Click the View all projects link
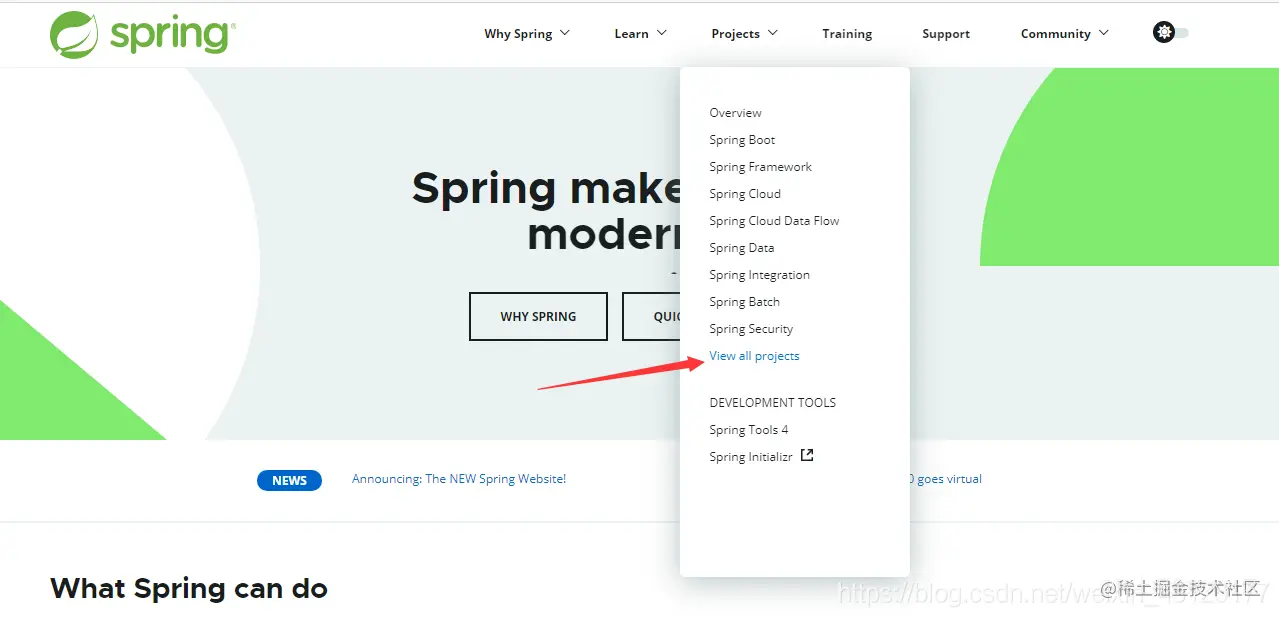The height and width of the screenshot is (617, 1279). [x=754, y=356]
